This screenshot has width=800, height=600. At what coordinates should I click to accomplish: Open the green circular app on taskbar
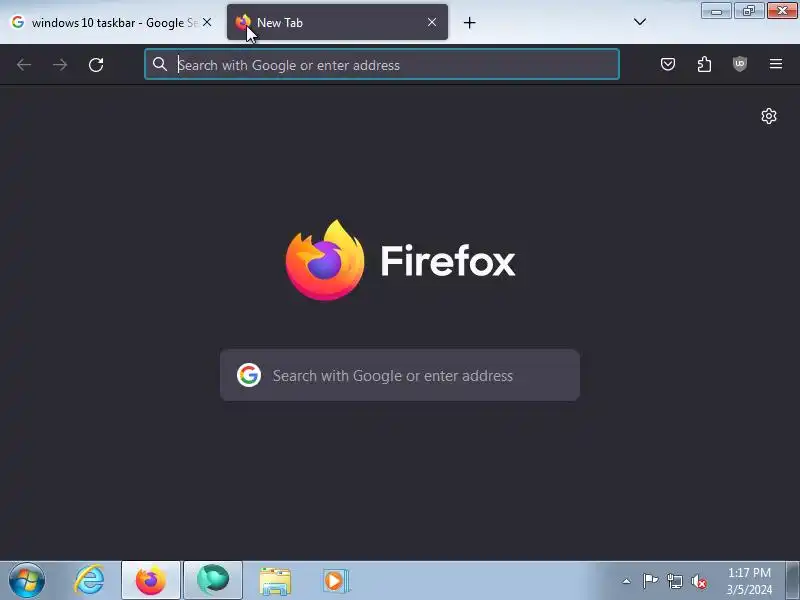click(213, 581)
